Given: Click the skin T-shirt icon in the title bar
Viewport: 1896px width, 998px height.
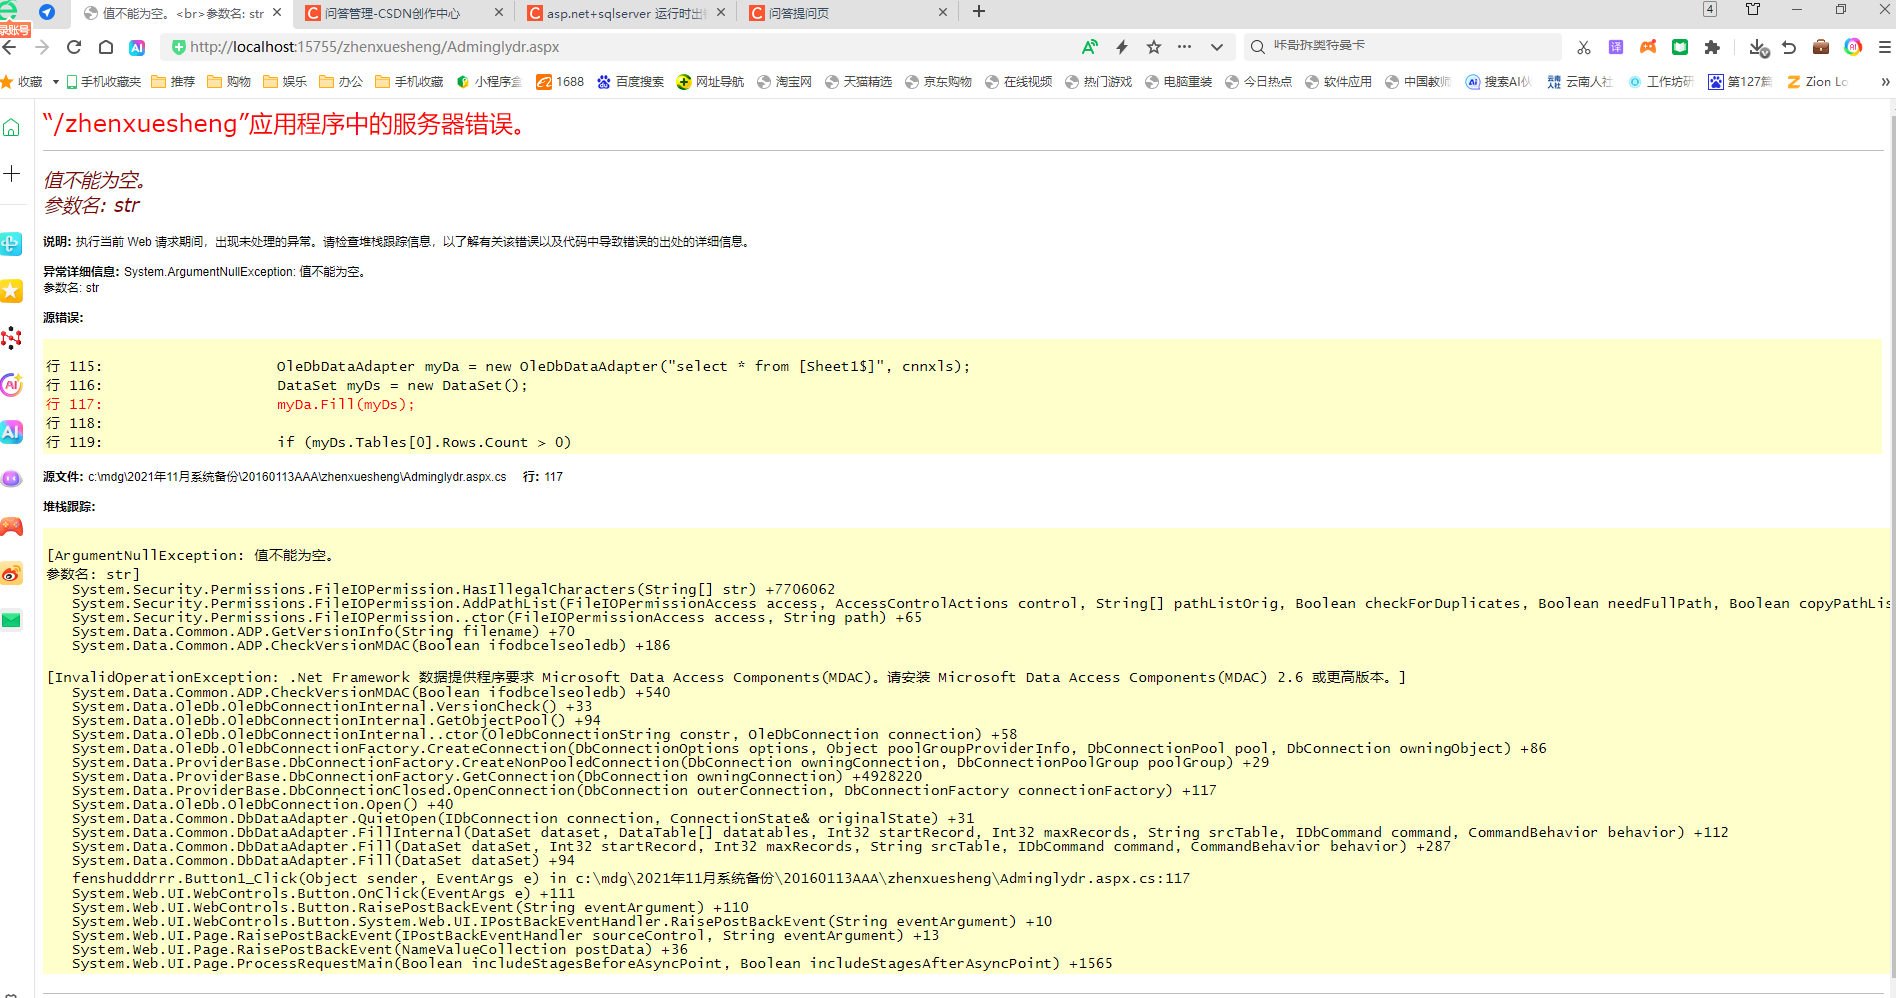Looking at the screenshot, I should point(1753,9).
